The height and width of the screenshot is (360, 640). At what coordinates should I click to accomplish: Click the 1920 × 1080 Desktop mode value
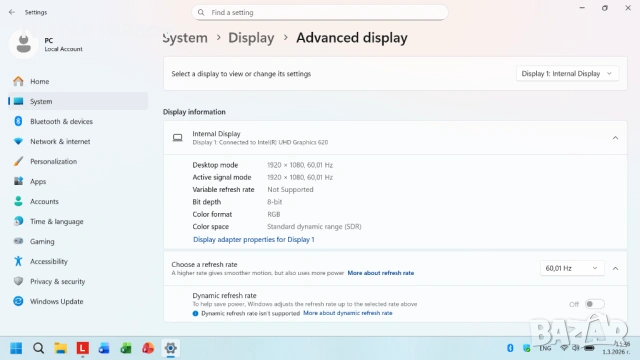pyautogui.click(x=300, y=165)
